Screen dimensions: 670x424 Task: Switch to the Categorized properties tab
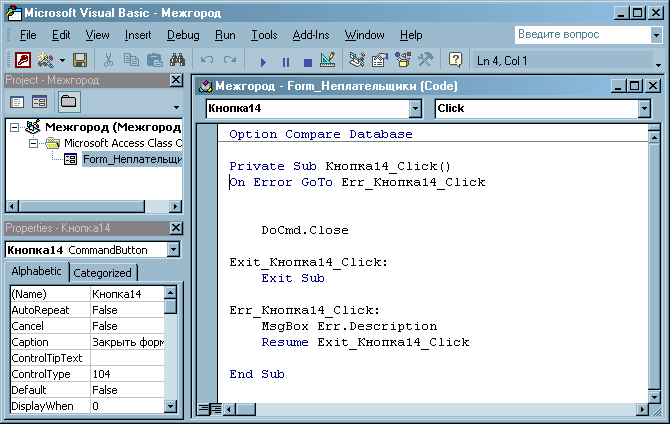[x=103, y=273]
